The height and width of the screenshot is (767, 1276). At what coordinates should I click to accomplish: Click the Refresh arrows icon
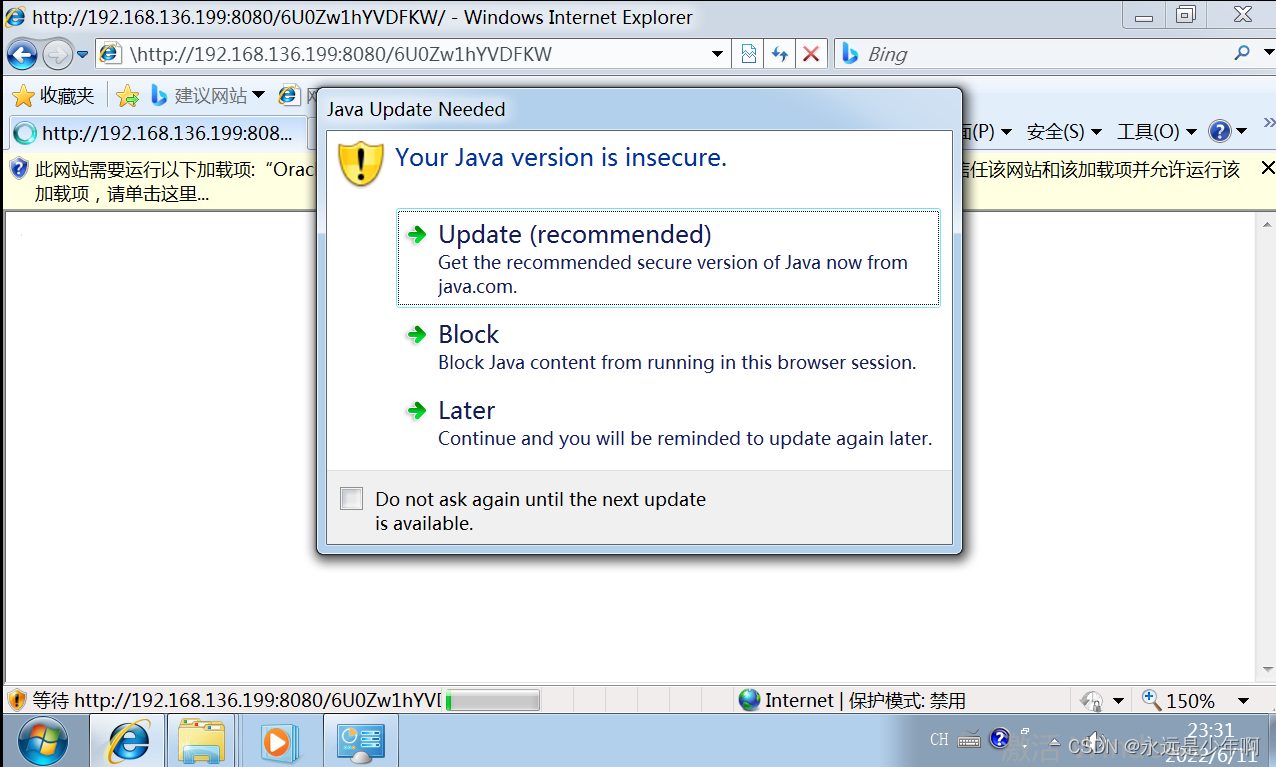pyautogui.click(x=780, y=54)
